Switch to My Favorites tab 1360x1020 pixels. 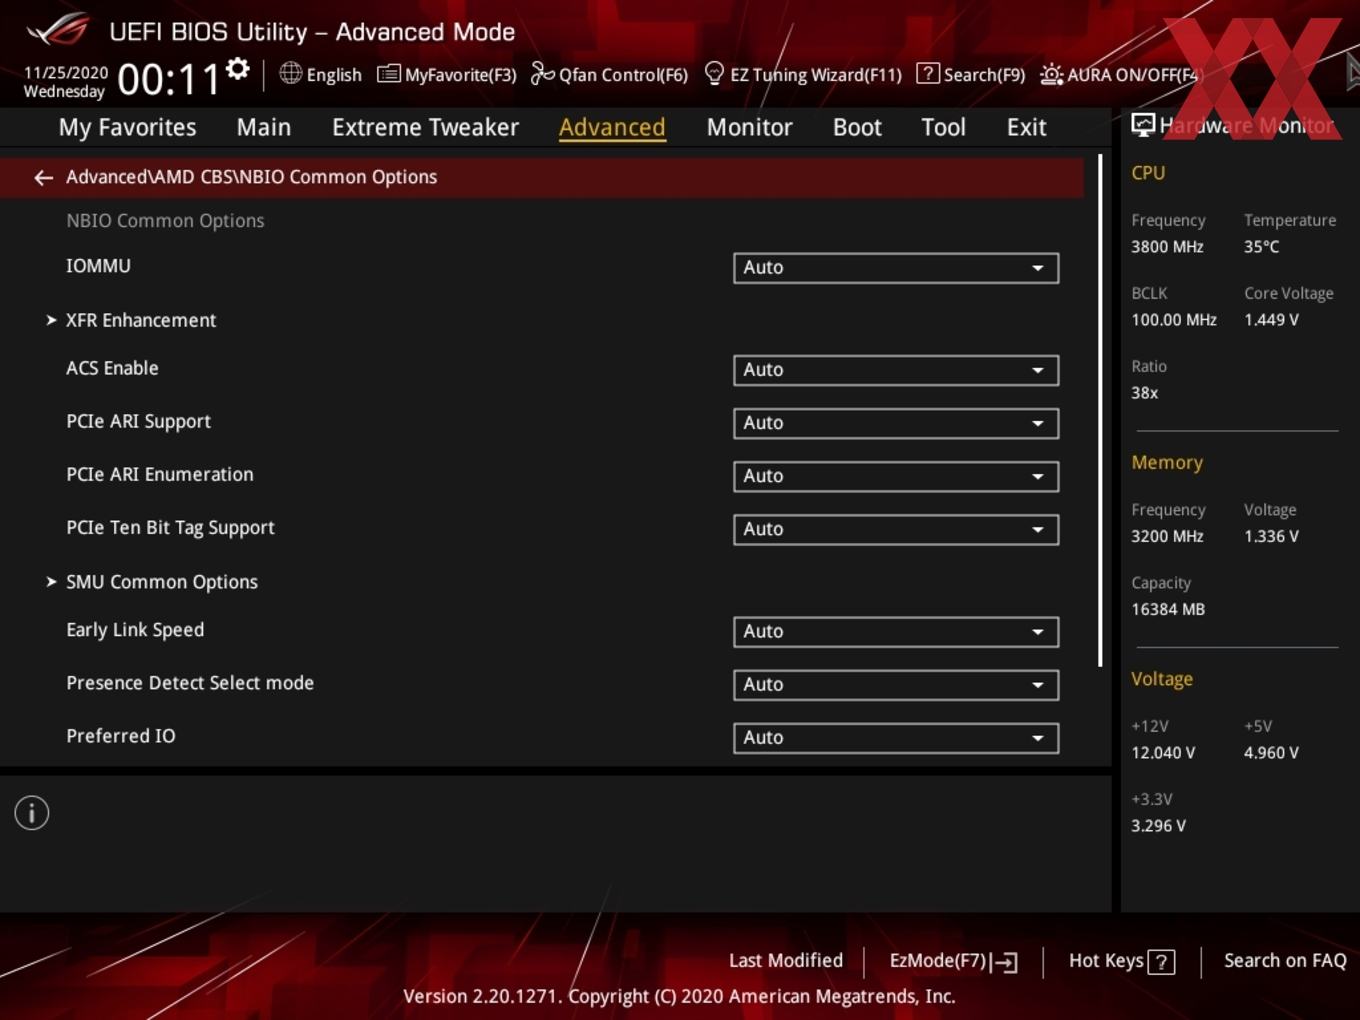tap(127, 127)
